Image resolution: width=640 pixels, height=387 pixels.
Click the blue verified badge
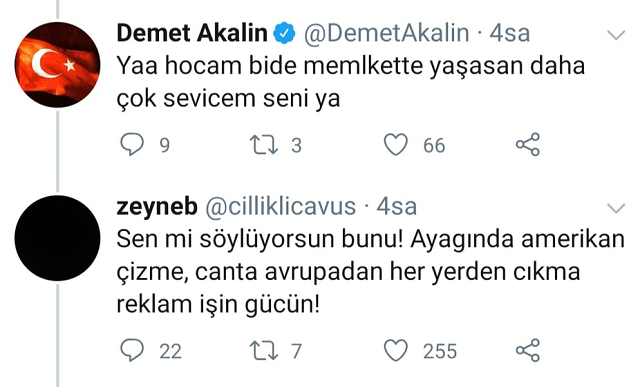pos(284,33)
